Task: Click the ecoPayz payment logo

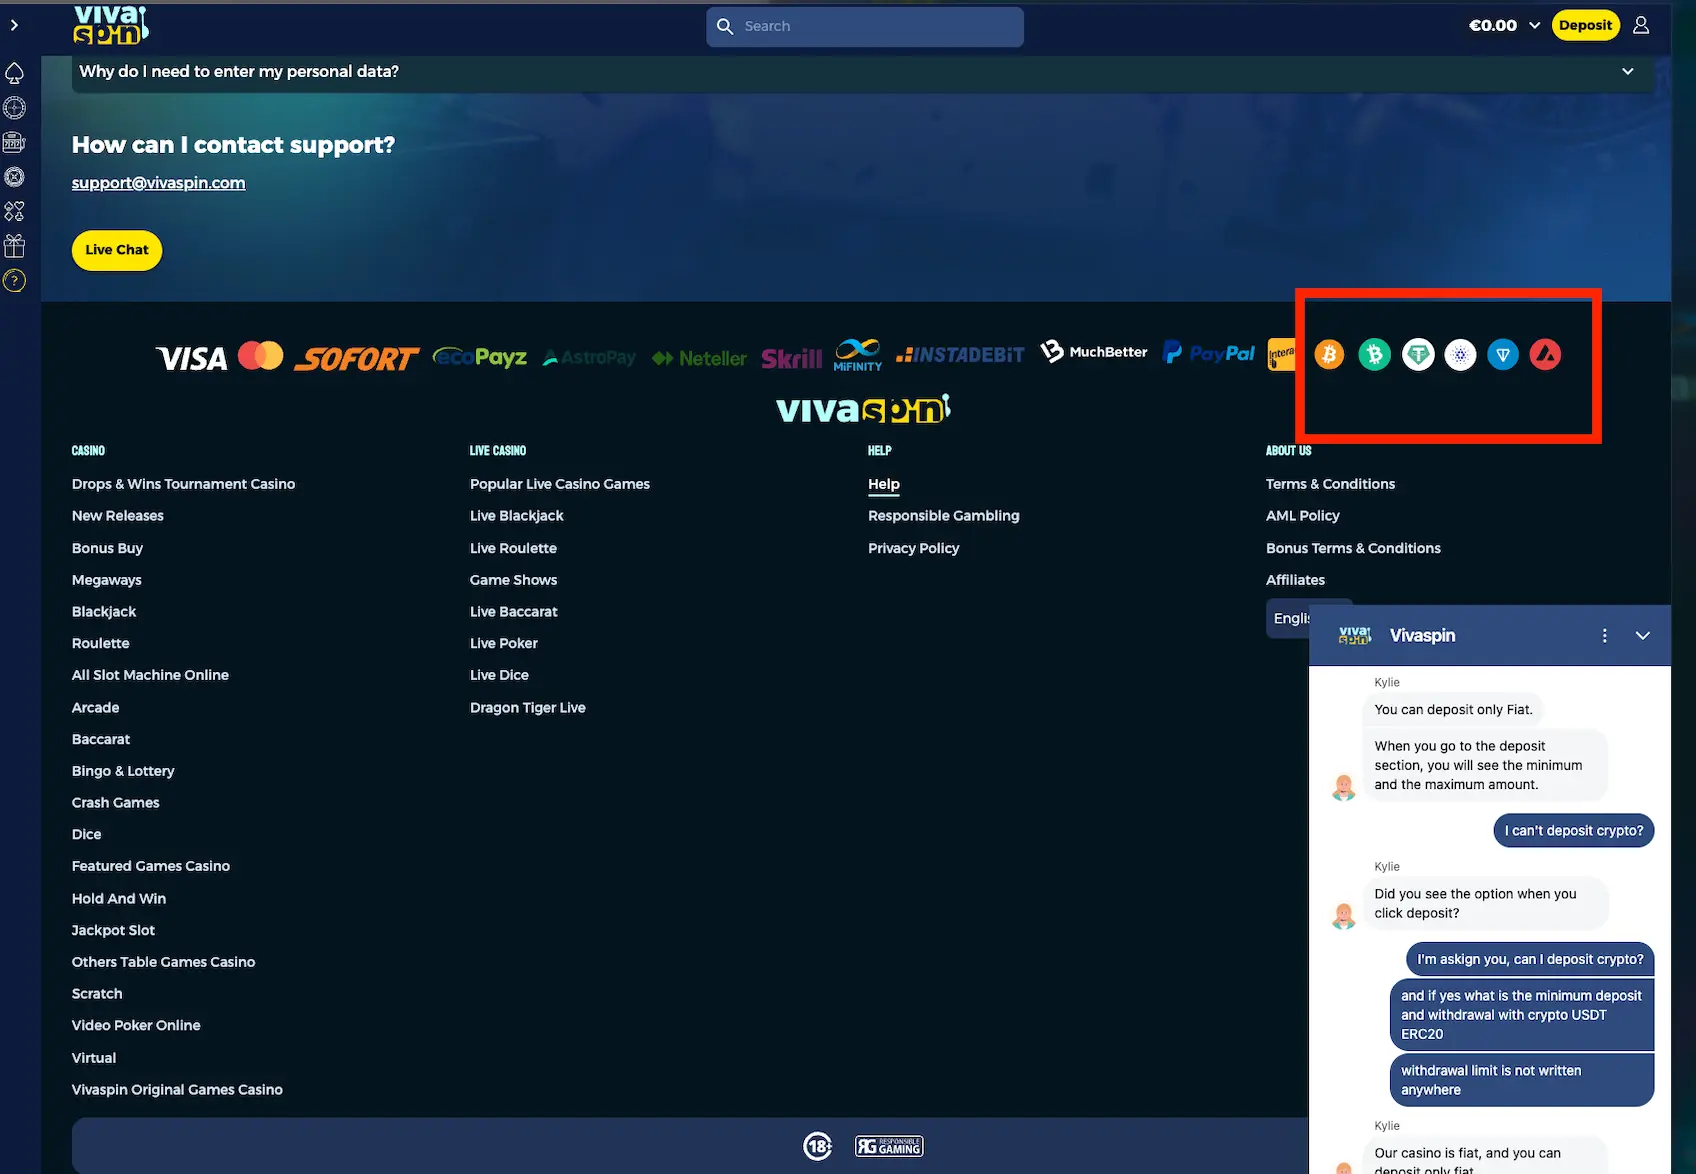Action: pyautogui.click(x=480, y=357)
